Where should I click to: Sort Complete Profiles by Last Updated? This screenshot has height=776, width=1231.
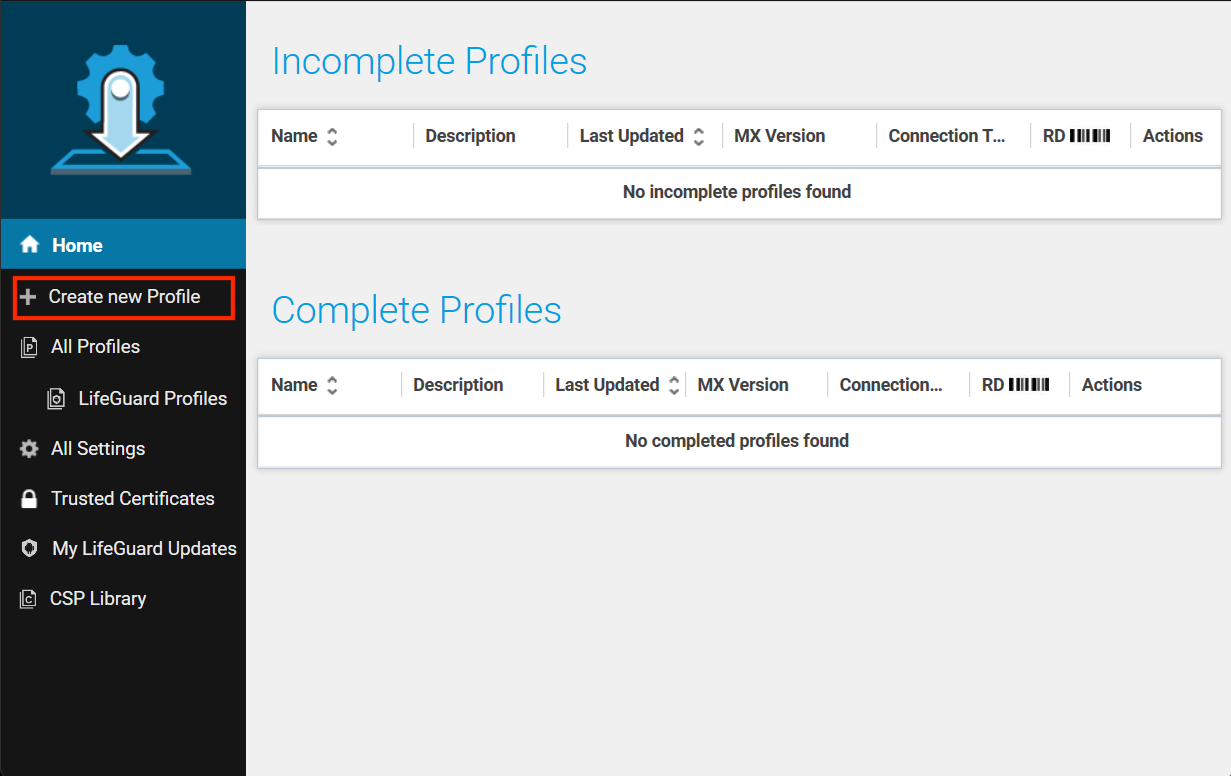pos(674,386)
